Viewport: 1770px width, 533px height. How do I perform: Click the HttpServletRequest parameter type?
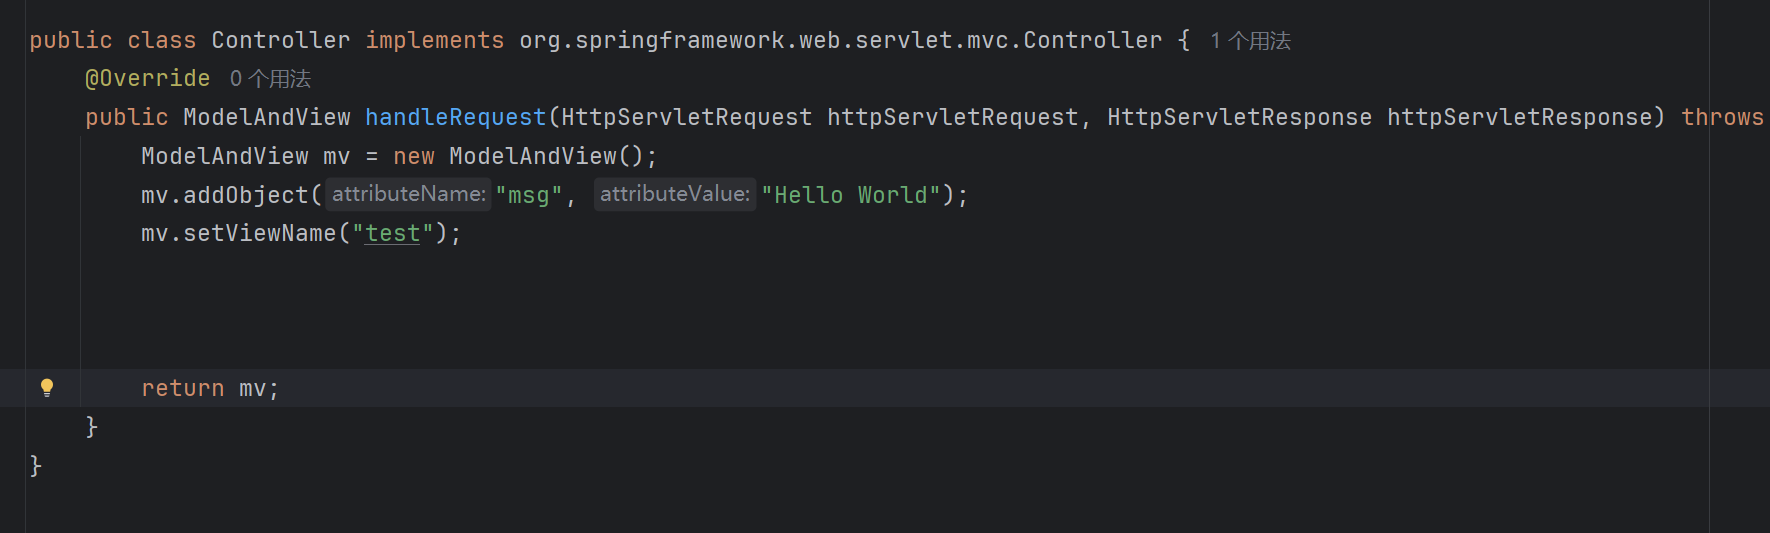[x=686, y=117]
